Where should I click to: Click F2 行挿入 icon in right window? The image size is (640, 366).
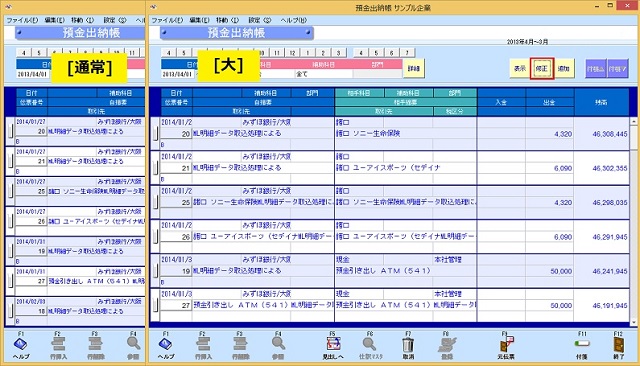click(x=203, y=344)
